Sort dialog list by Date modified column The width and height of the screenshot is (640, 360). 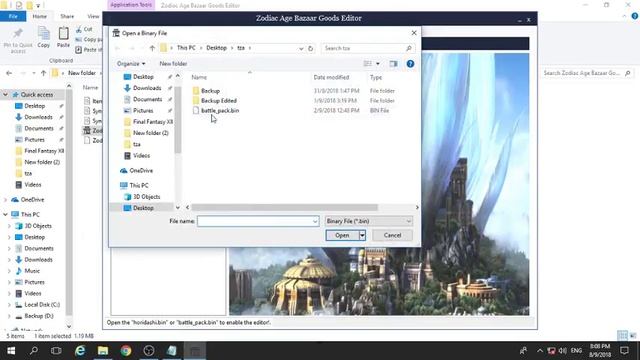click(x=331, y=77)
